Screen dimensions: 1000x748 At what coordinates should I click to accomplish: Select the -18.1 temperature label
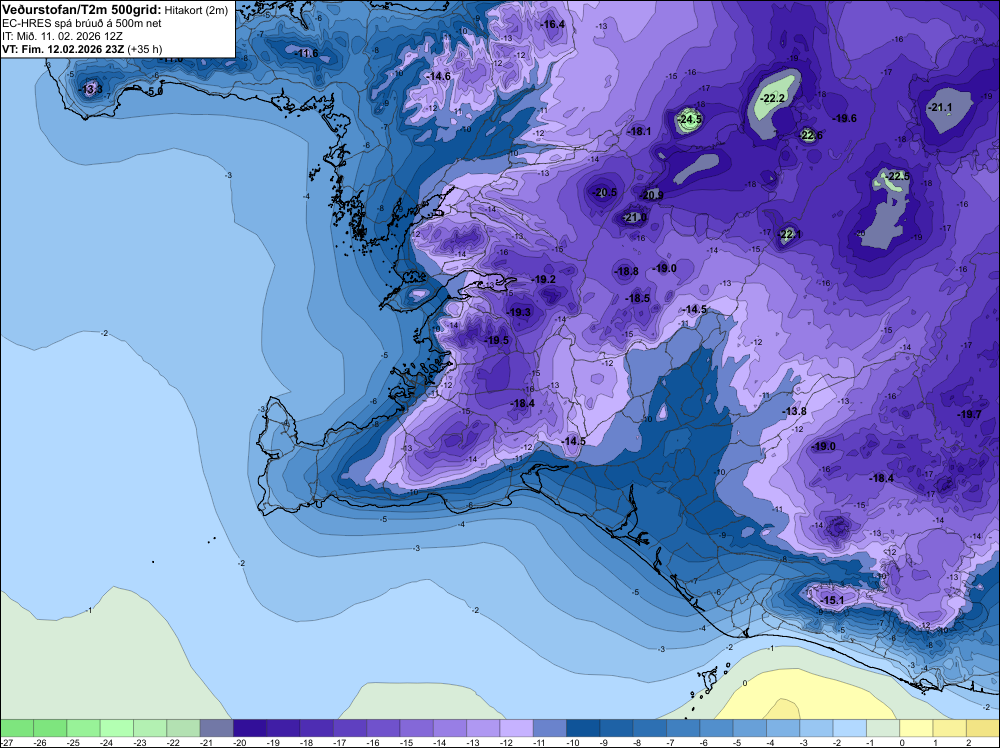[x=640, y=131]
